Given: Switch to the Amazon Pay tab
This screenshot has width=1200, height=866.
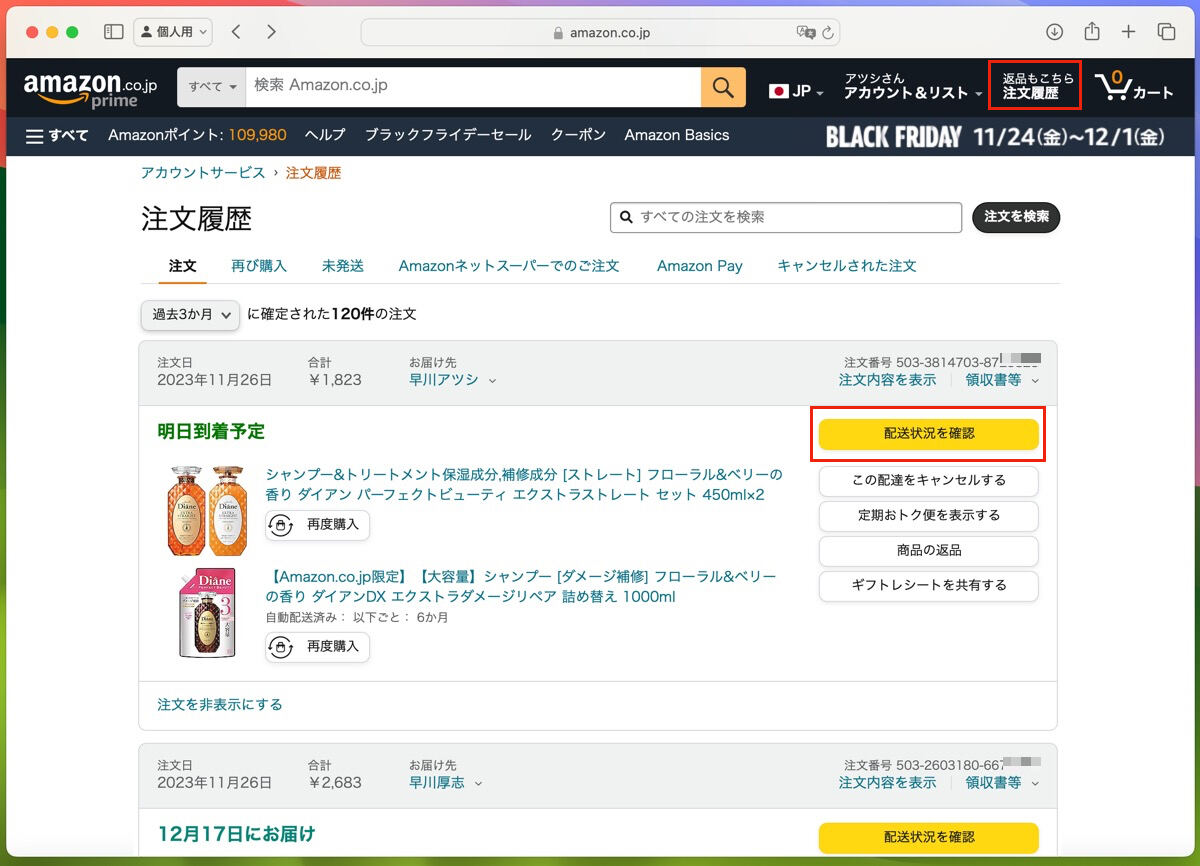Looking at the screenshot, I should click(x=700, y=266).
